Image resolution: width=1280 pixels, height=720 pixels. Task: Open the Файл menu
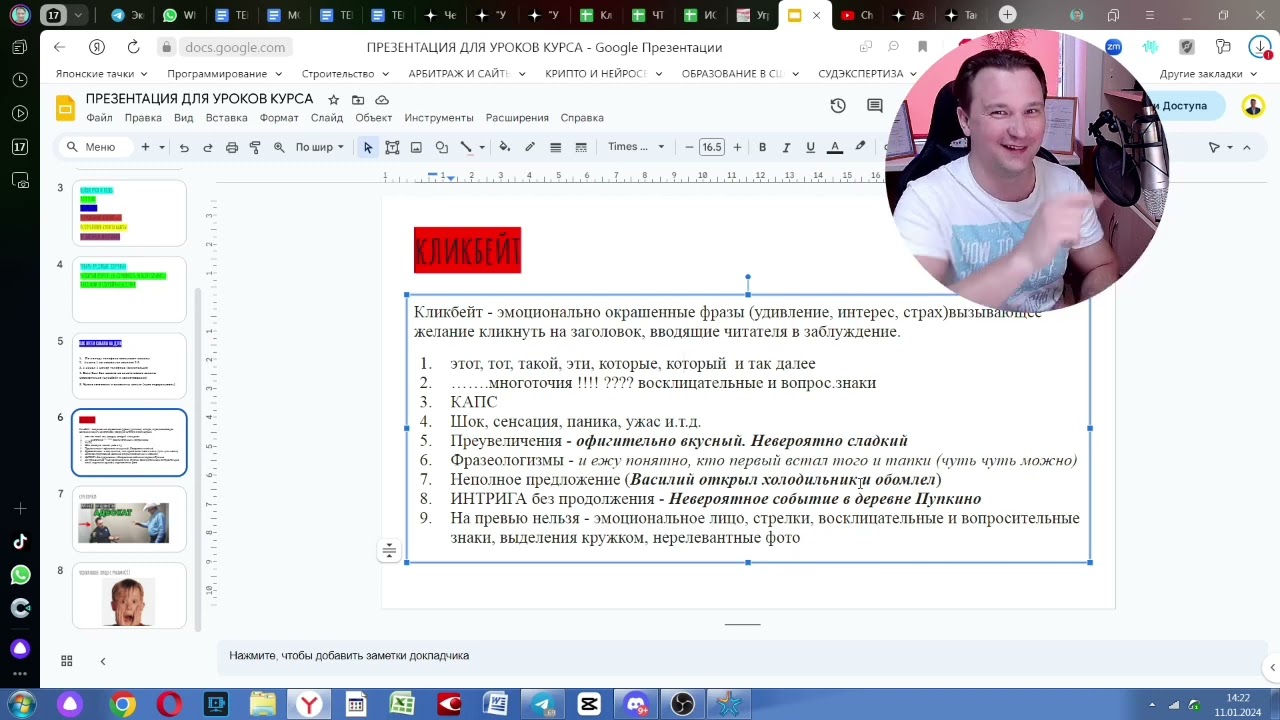coord(99,118)
